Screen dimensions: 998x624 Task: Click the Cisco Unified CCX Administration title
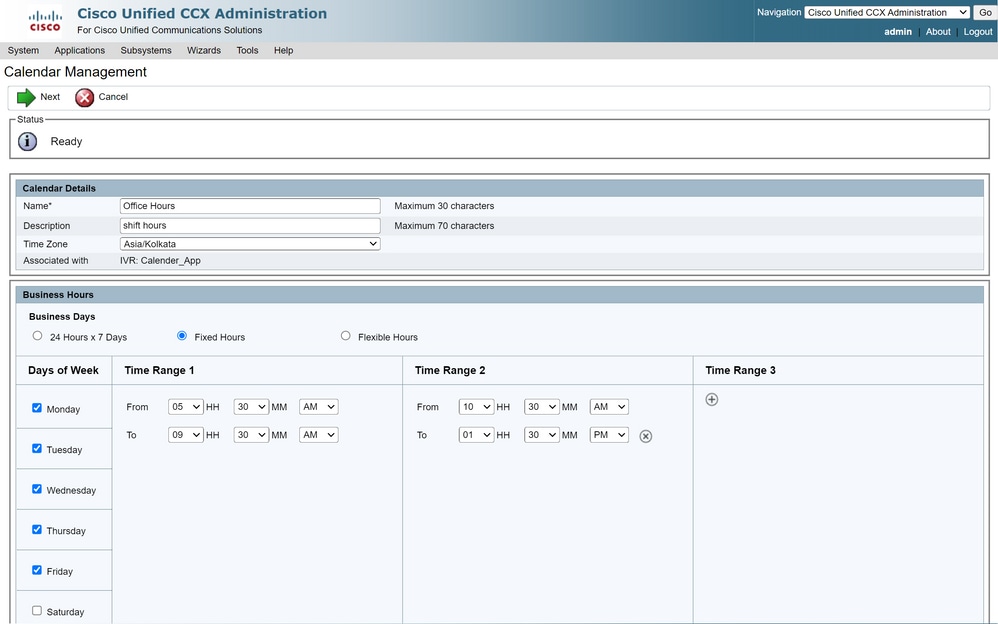pyautogui.click(x=202, y=13)
